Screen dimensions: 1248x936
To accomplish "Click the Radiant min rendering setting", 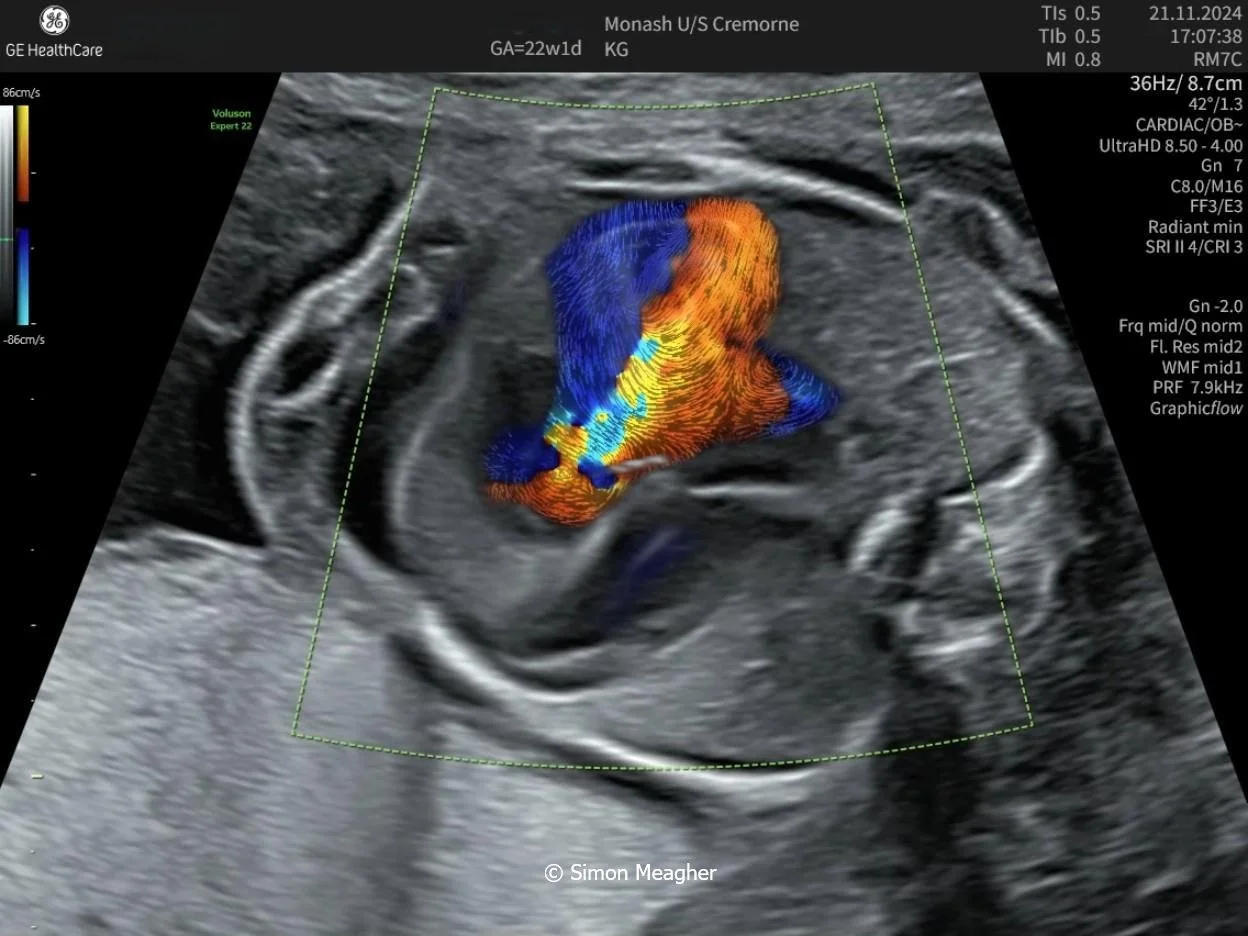I will click(x=1194, y=227).
